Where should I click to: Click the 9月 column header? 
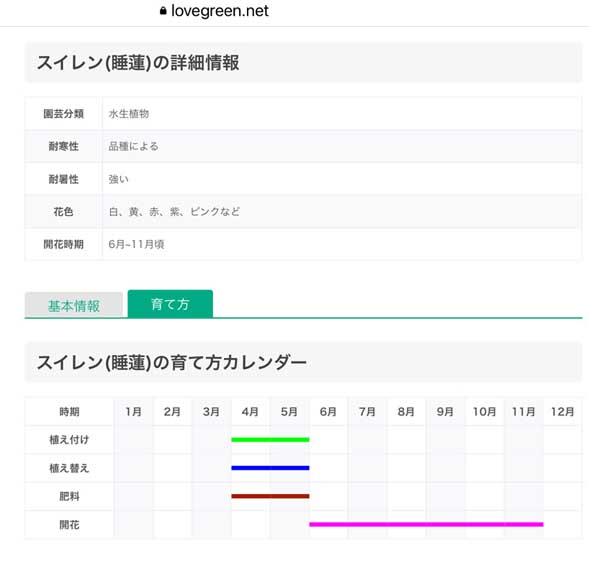click(x=445, y=412)
